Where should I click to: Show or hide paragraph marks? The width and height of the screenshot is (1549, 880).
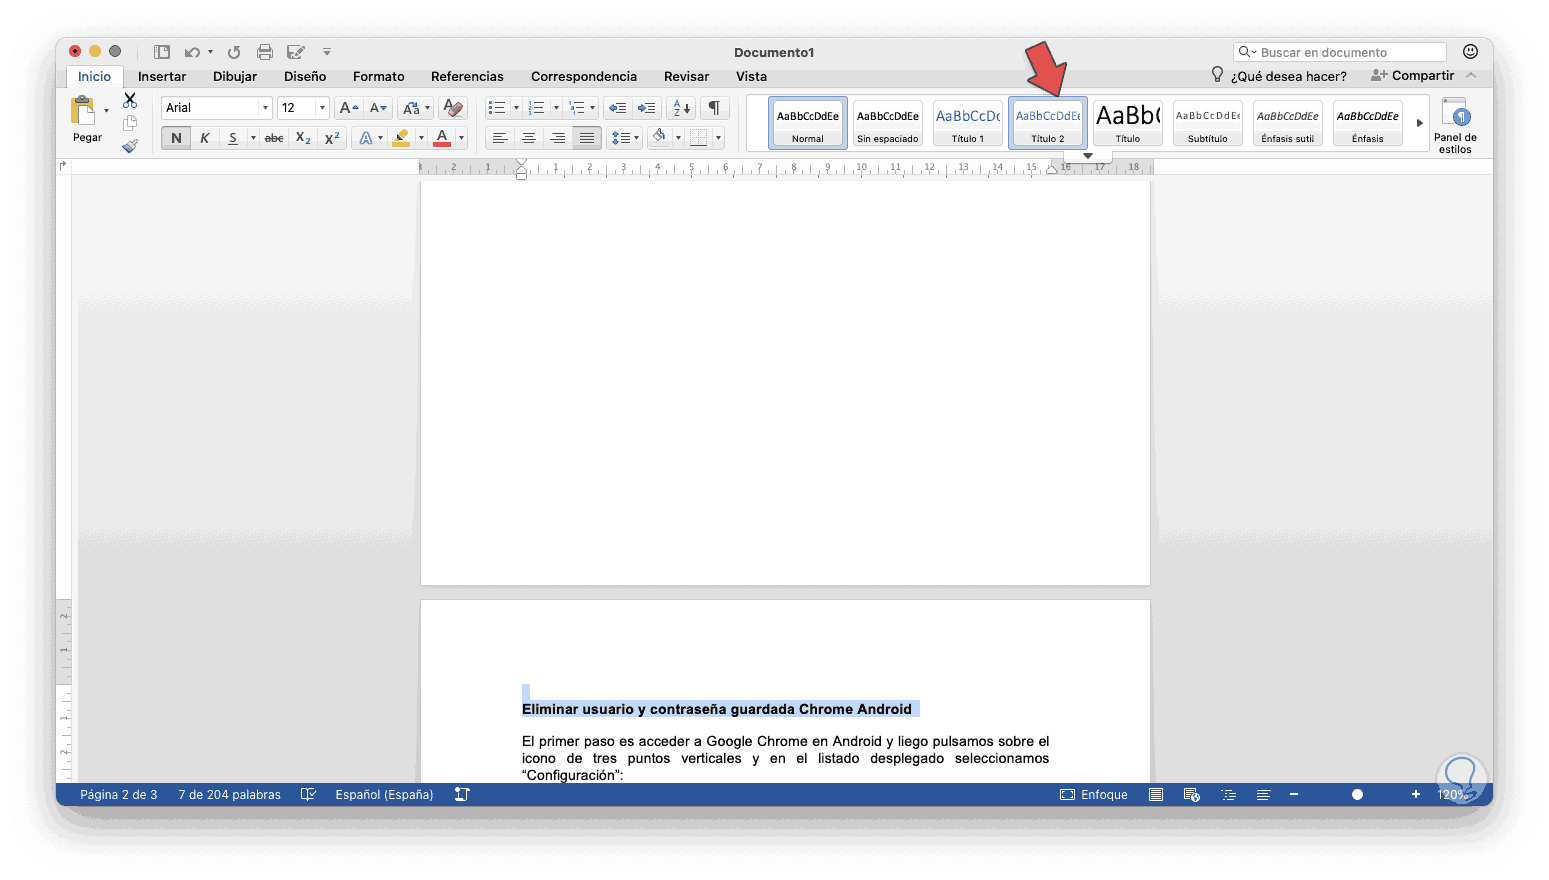[x=714, y=108]
